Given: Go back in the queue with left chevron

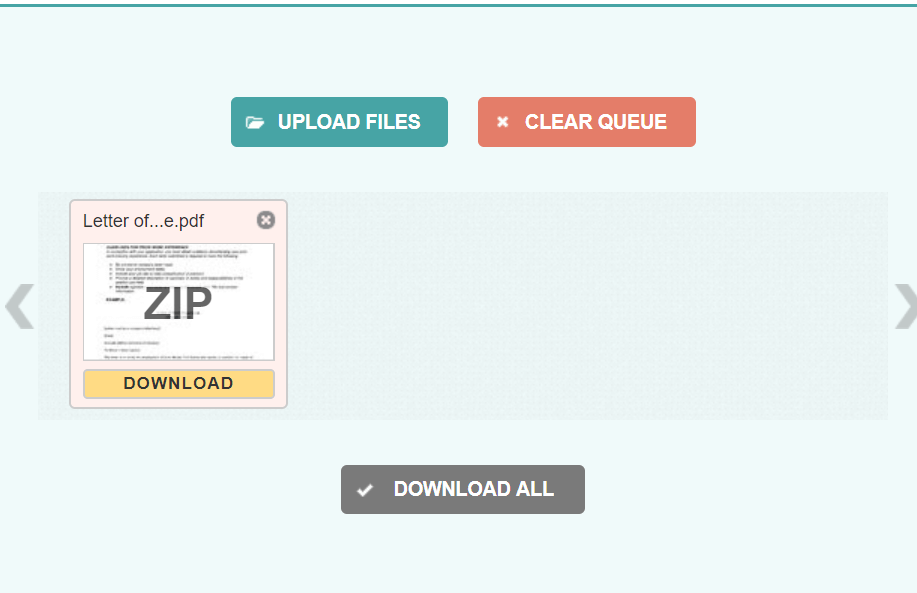Looking at the screenshot, I should [x=18, y=306].
